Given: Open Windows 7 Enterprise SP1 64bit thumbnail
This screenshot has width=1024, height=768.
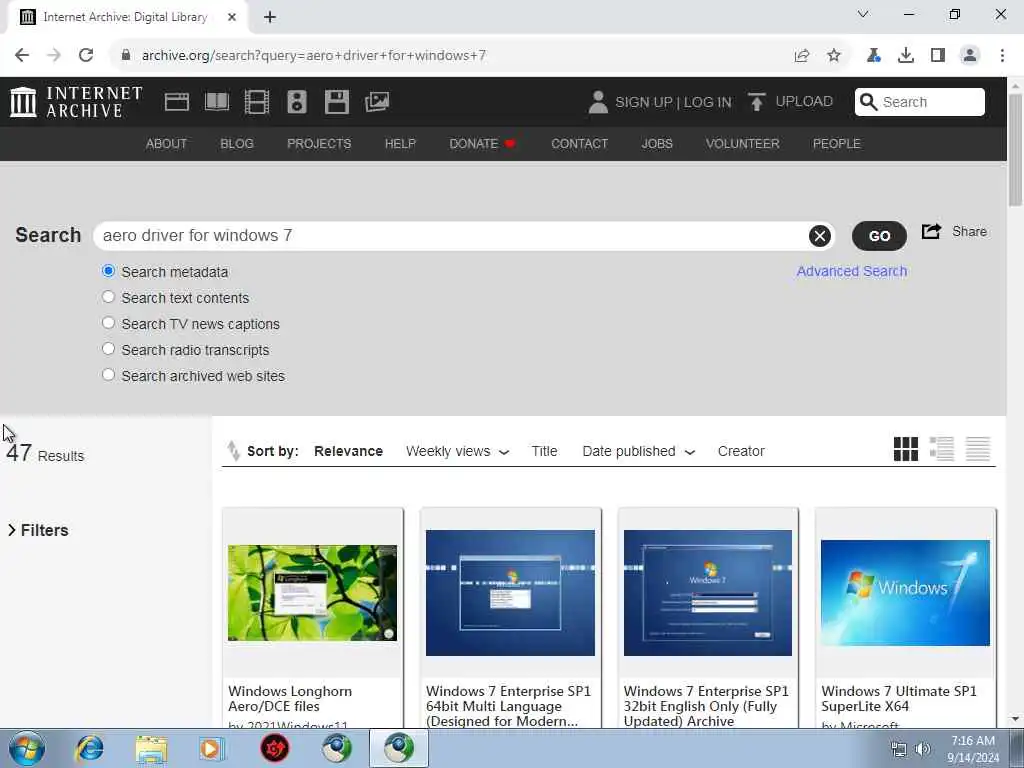Looking at the screenshot, I should pyautogui.click(x=510, y=593).
